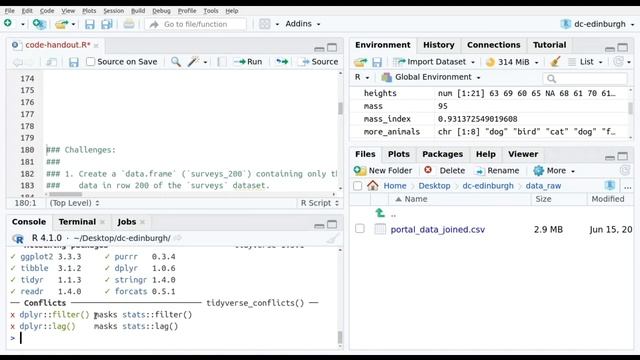This screenshot has width=640, height=360.
Task: Click the Source button in the editor
Action: click(x=319, y=62)
